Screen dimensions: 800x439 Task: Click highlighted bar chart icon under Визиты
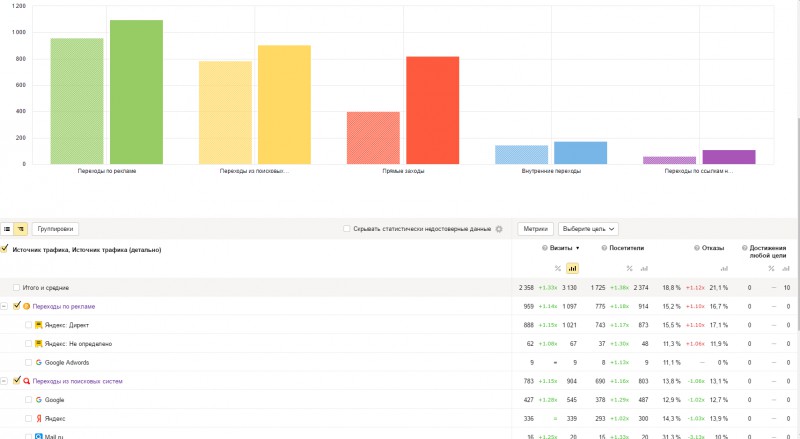pos(572,269)
